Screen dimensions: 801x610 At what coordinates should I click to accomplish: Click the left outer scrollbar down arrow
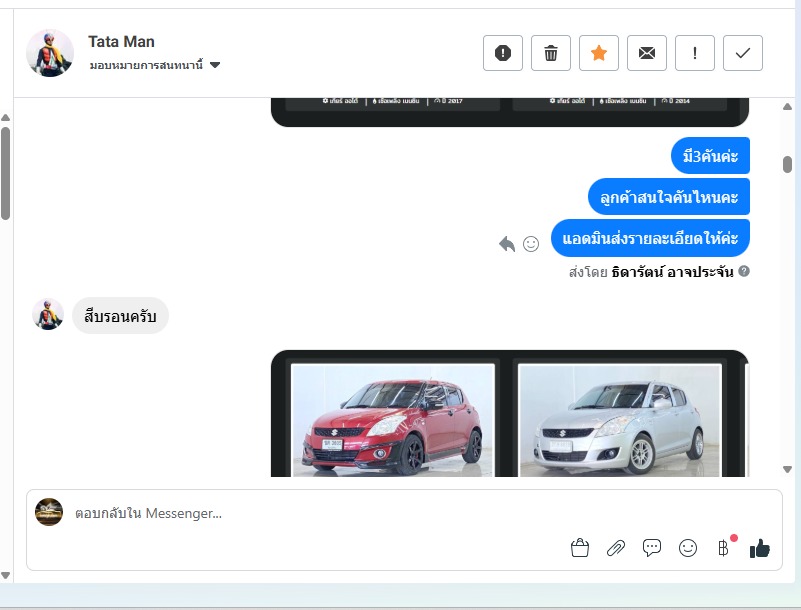coord(6,575)
